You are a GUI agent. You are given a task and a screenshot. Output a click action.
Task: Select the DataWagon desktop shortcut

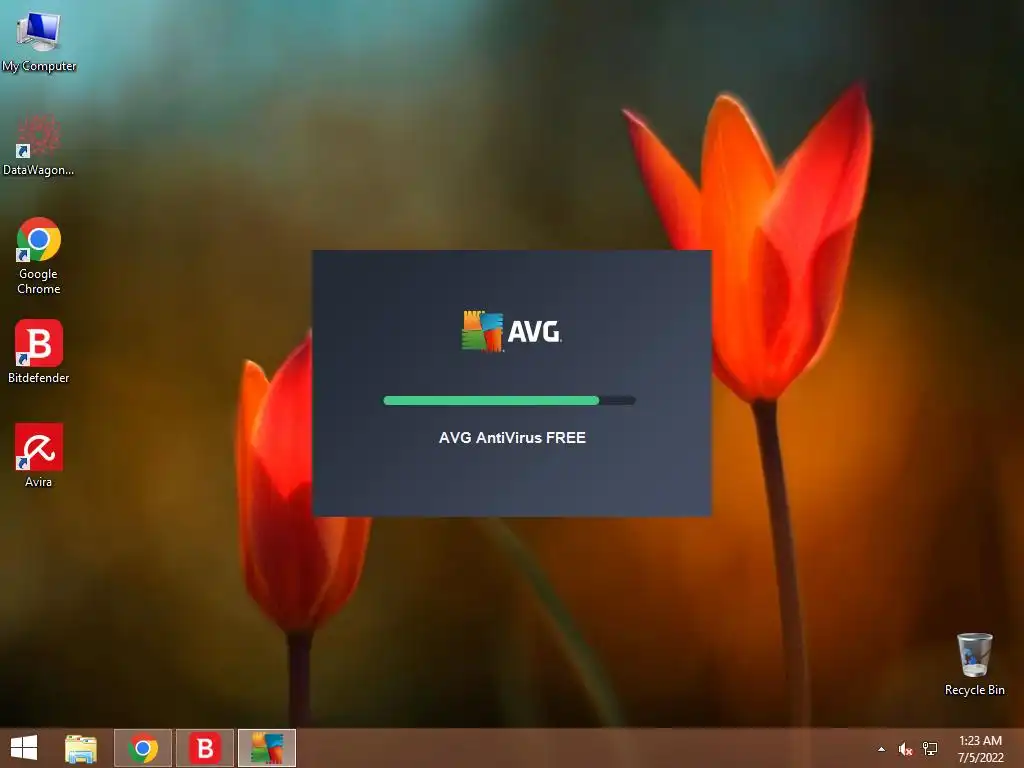39,145
